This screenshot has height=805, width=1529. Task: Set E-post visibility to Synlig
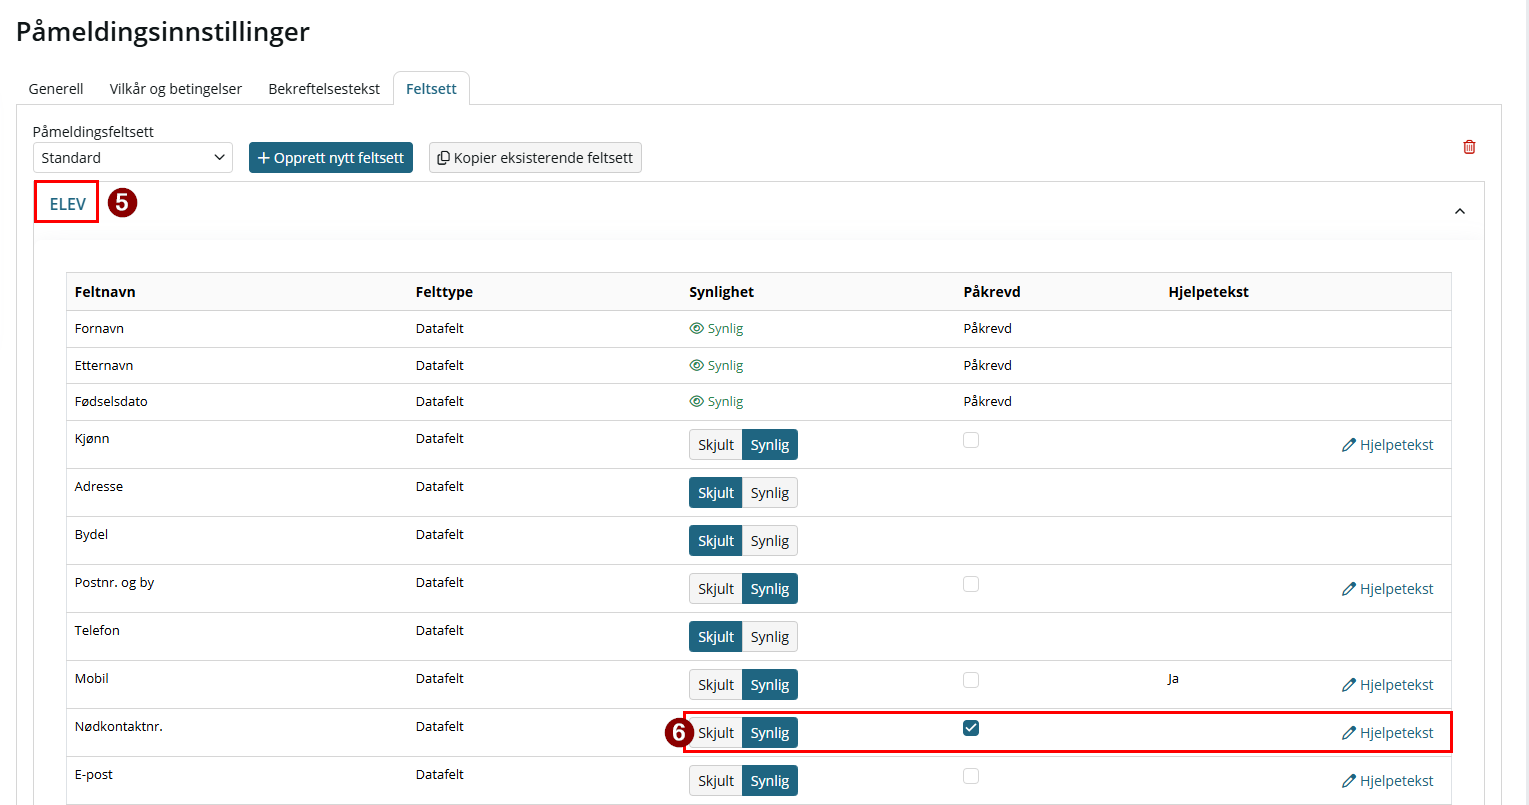pos(770,781)
